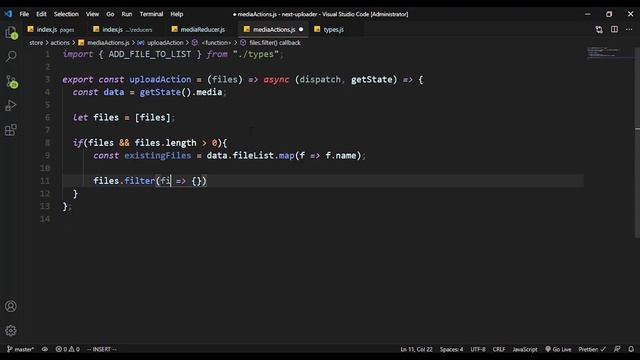Click the master branch indicator
Screen dimensions: 640x360
20,349
